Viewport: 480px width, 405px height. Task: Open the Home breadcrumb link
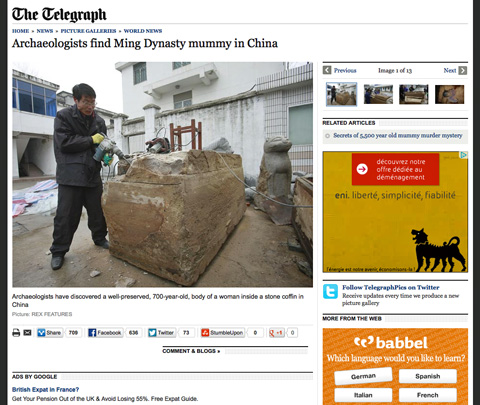coord(21,31)
